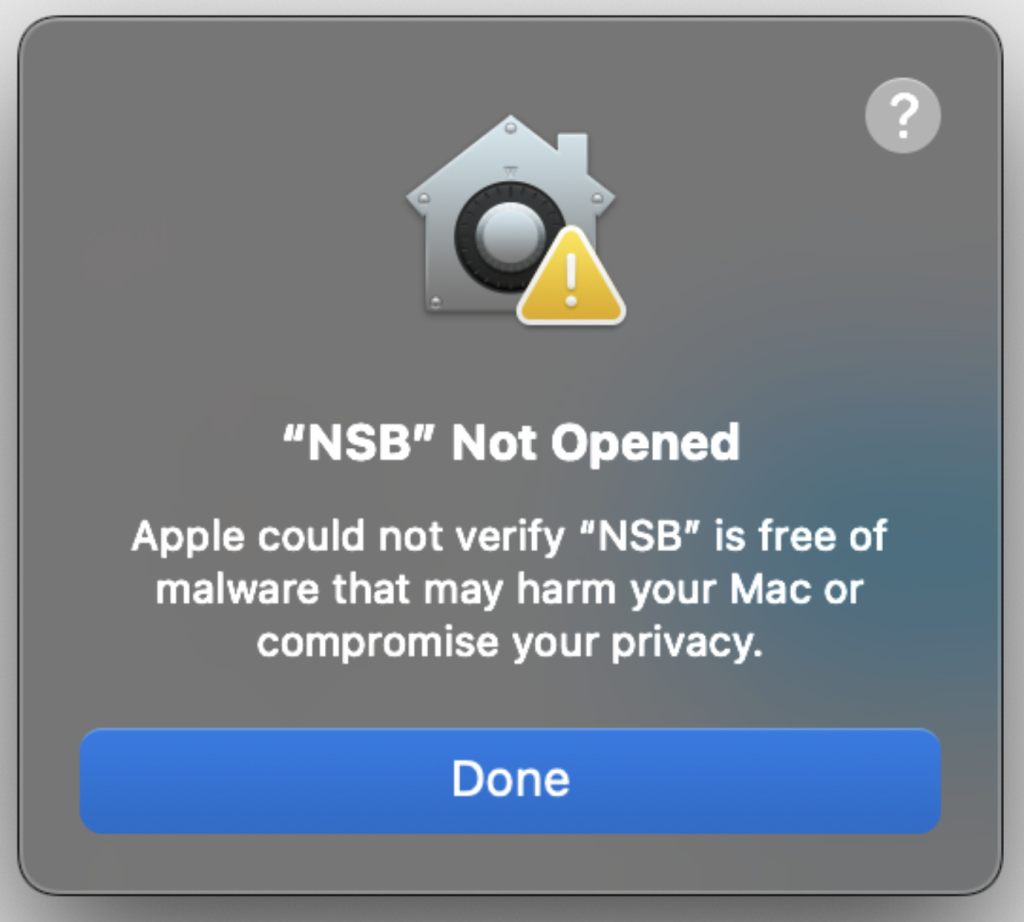The width and height of the screenshot is (1024, 922).
Task: Click "NSB" in the bold title
Action: click(x=359, y=442)
